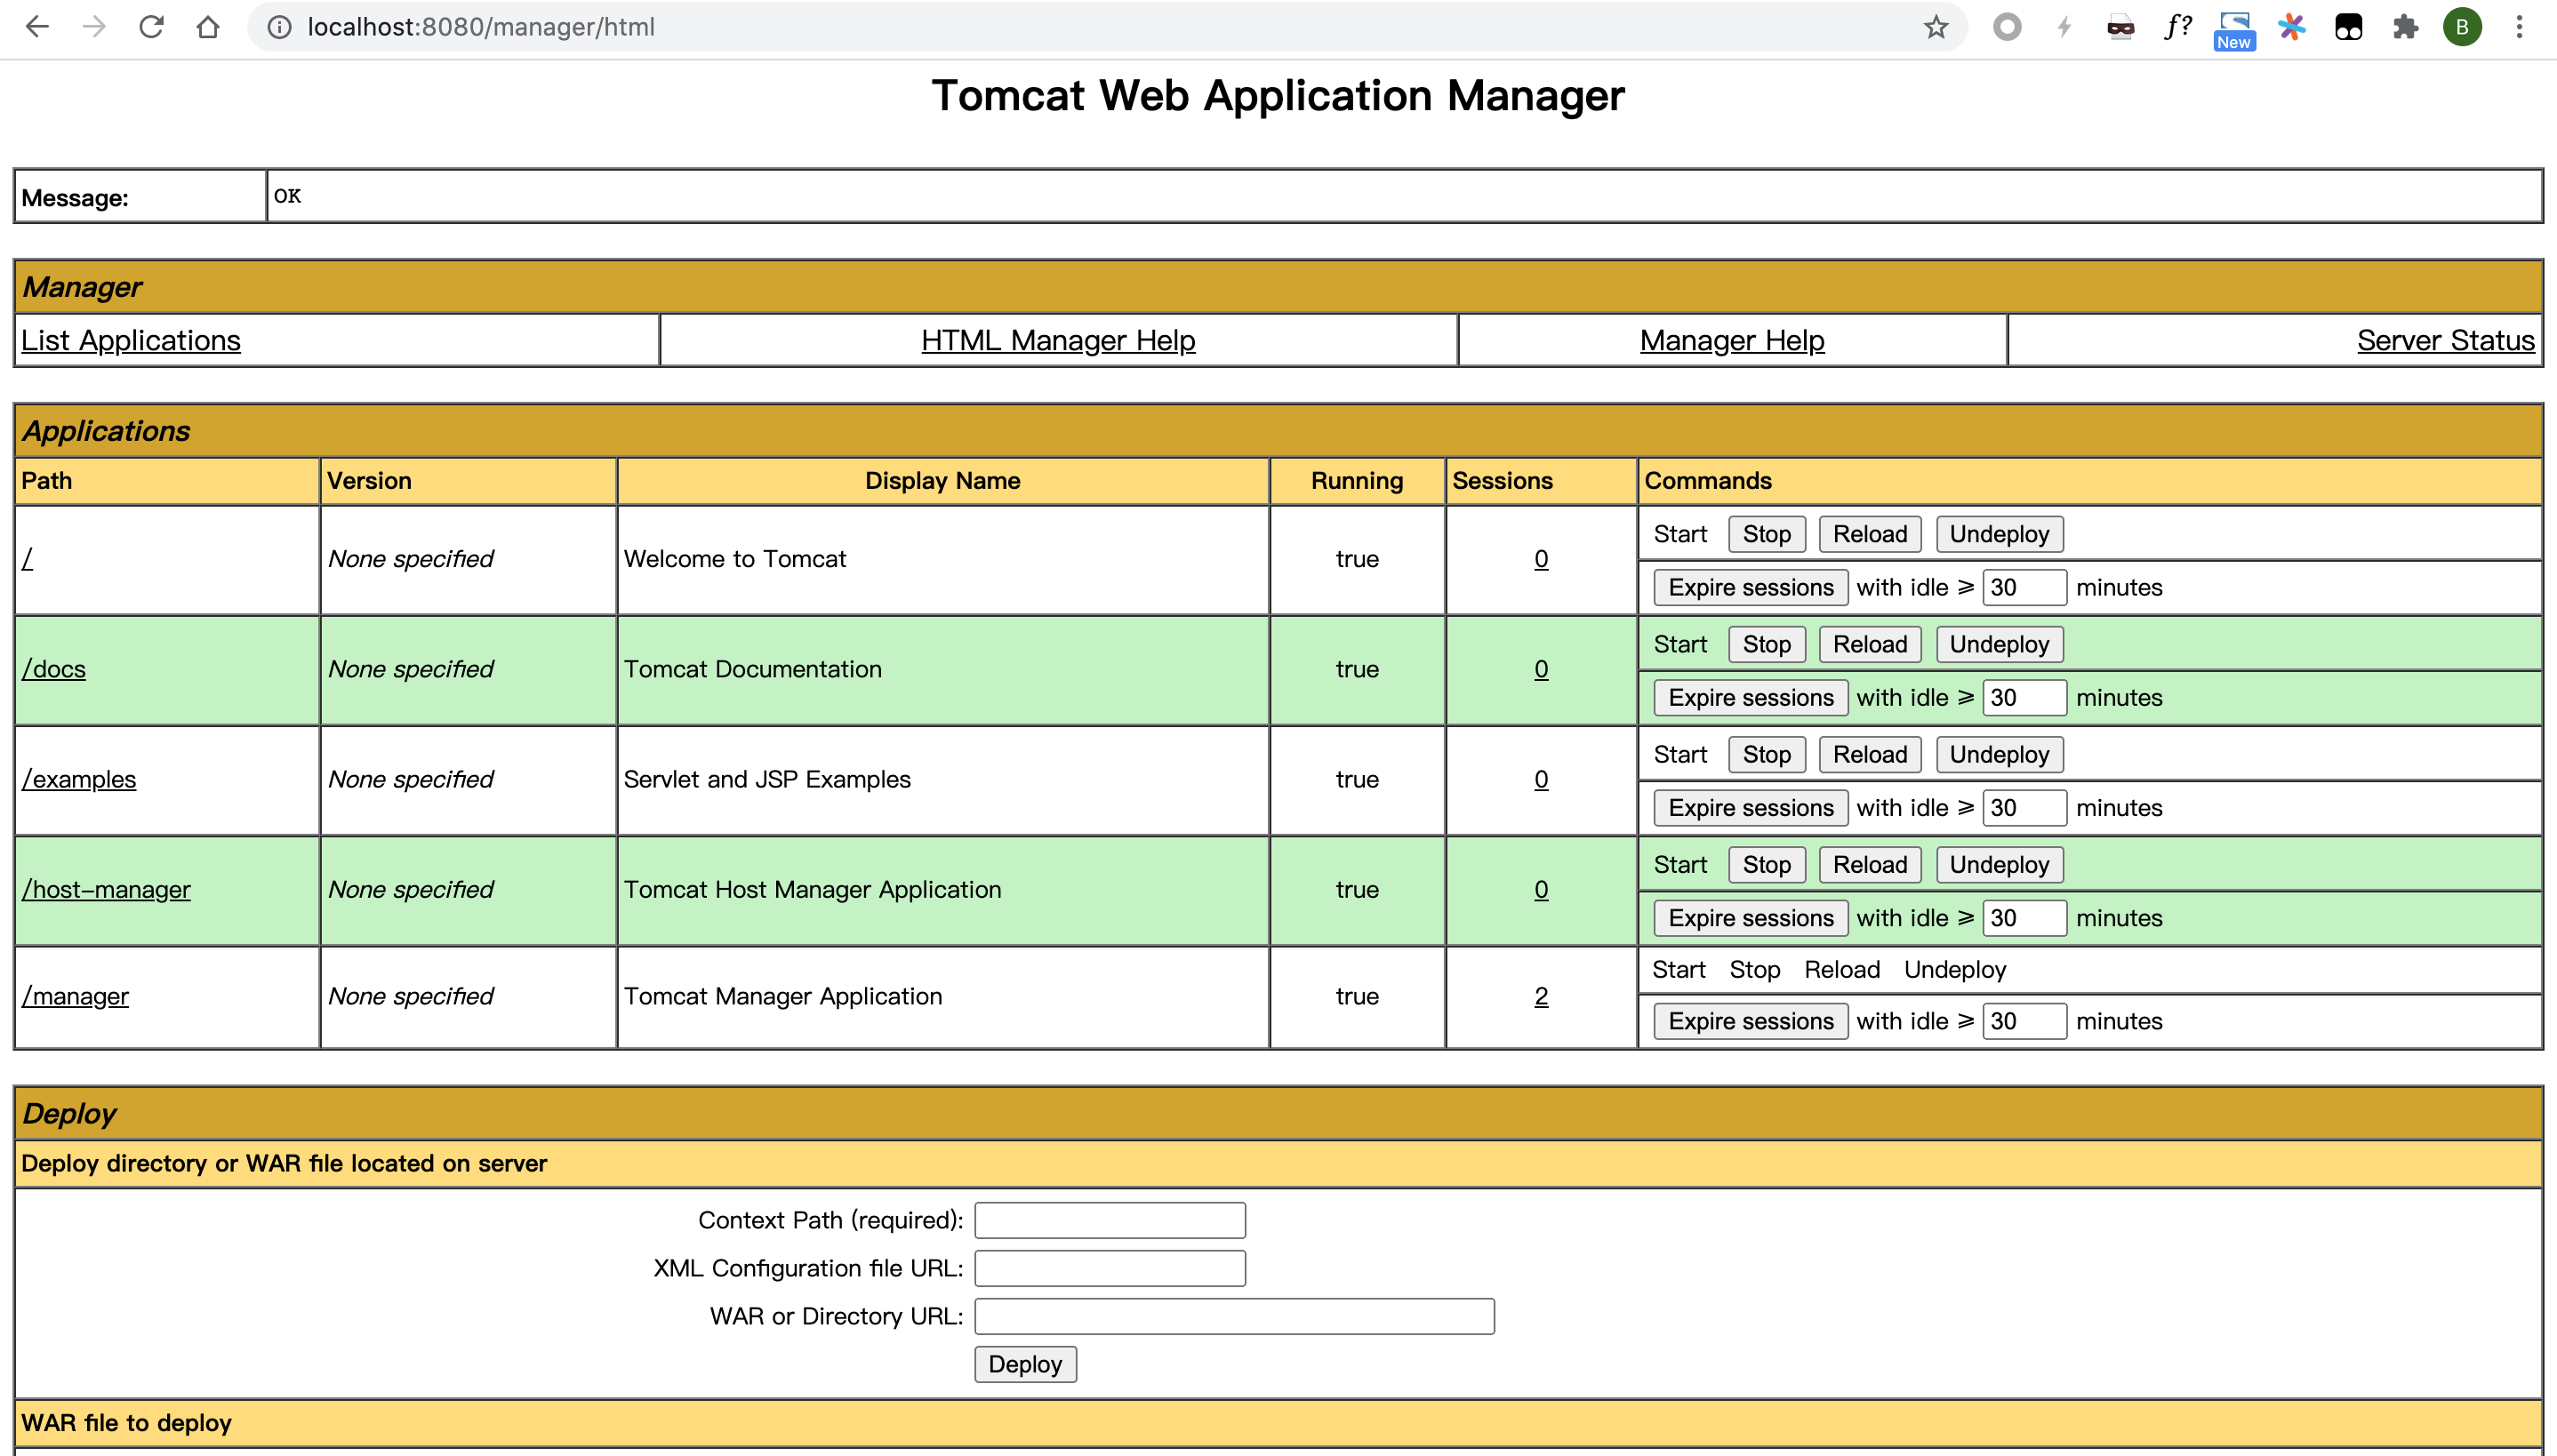This screenshot has width=2557, height=1456.
Task: Click the browser home icon
Action: (x=208, y=27)
